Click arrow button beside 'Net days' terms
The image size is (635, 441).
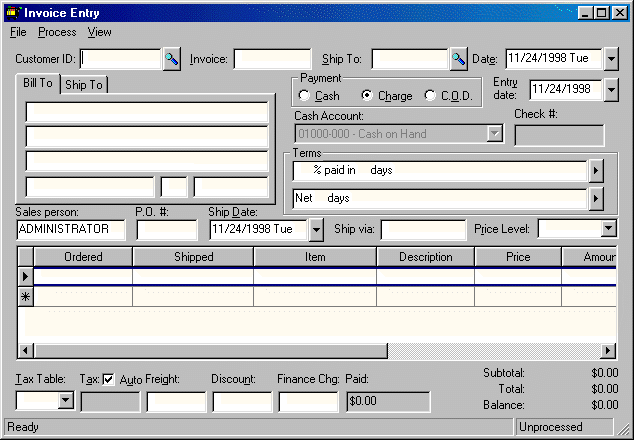(596, 198)
